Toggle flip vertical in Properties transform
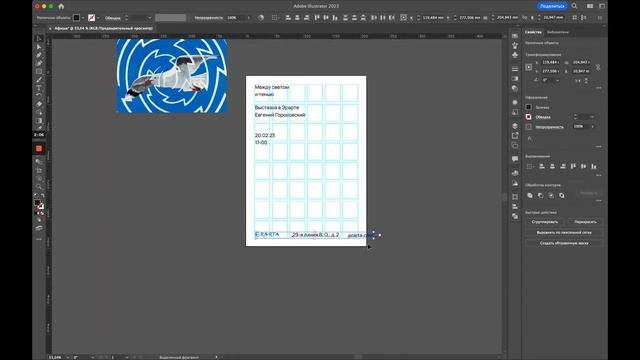 click(x=586, y=80)
